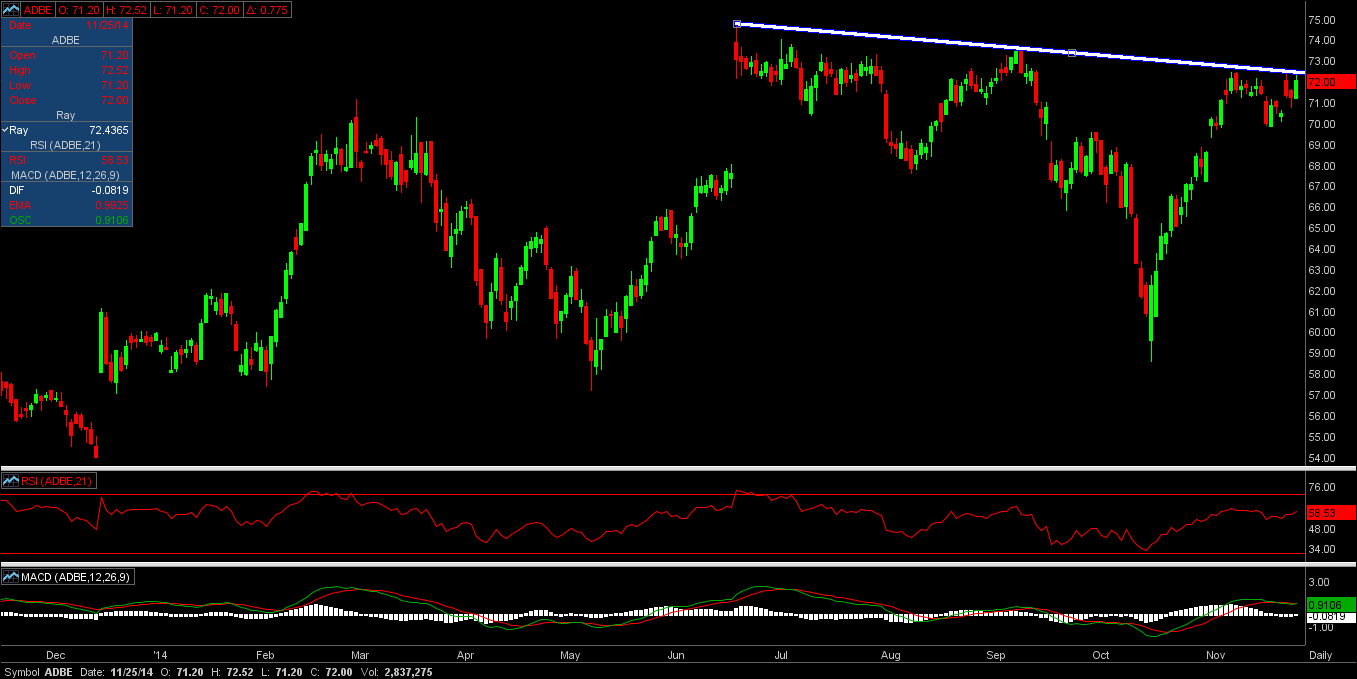Click the white -0.0819 MACD axis tag
The image size is (1357, 679).
[1330, 616]
